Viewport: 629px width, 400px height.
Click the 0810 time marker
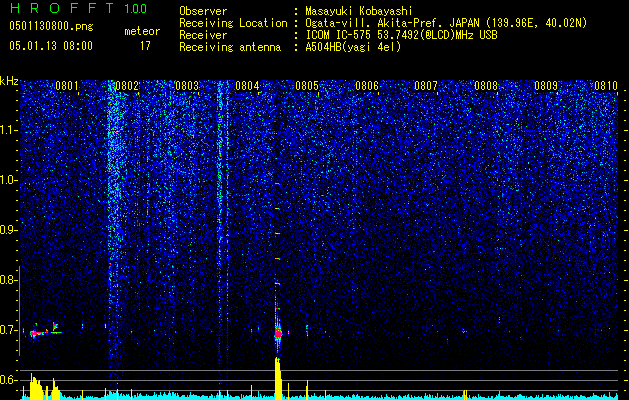(606, 86)
